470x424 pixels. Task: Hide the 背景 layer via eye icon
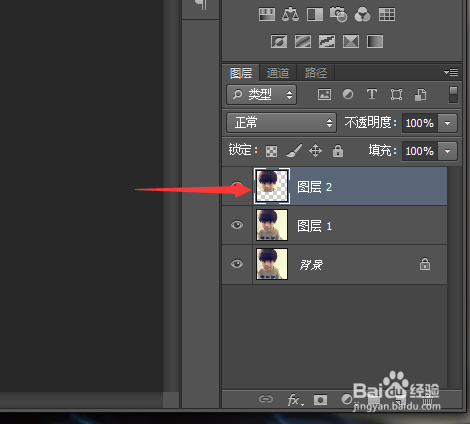(237, 264)
